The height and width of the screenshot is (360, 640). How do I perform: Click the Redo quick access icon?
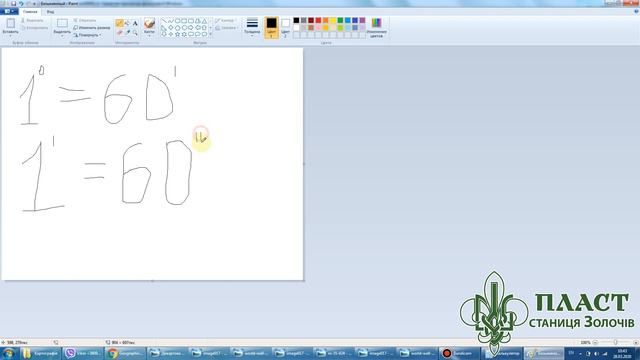(x=29, y=4)
